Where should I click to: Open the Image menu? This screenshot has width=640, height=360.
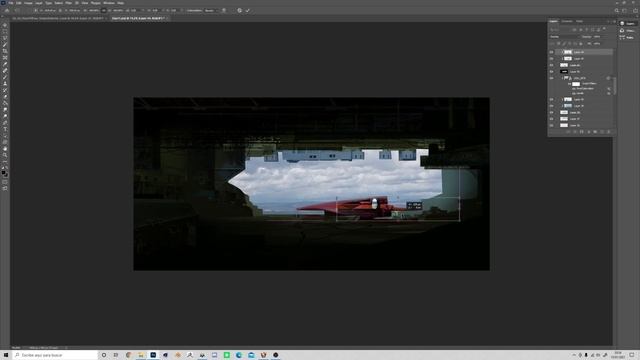pyautogui.click(x=28, y=3)
